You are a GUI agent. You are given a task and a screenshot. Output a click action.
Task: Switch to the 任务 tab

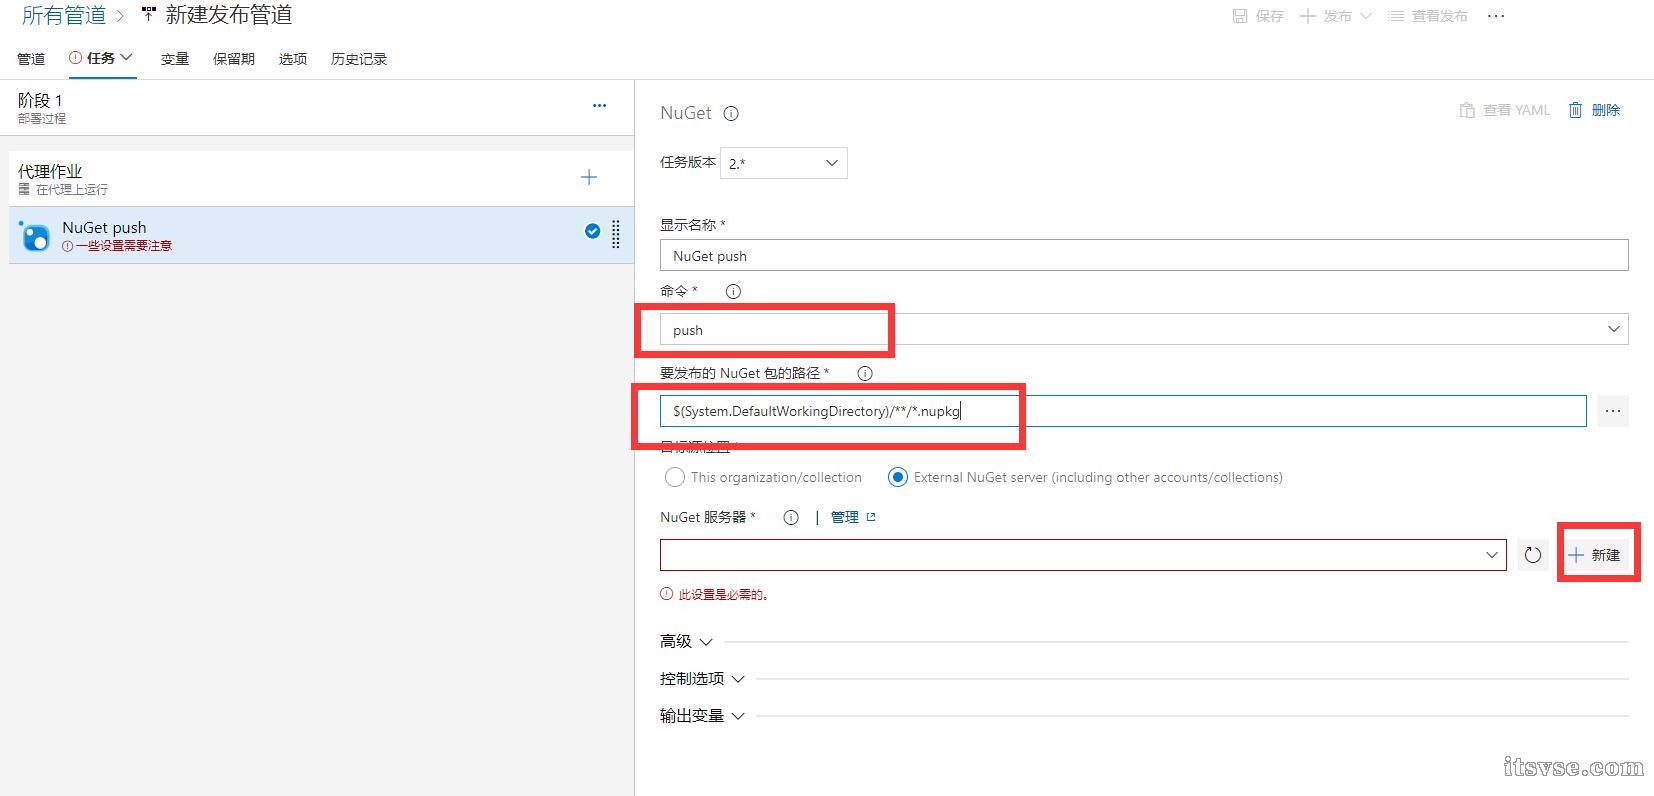101,58
